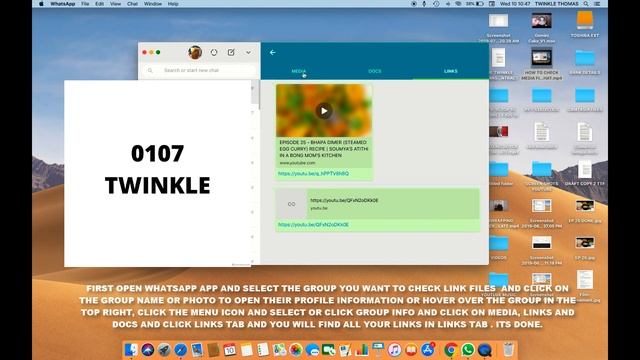Switch to the Media tab

click(x=298, y=71)
